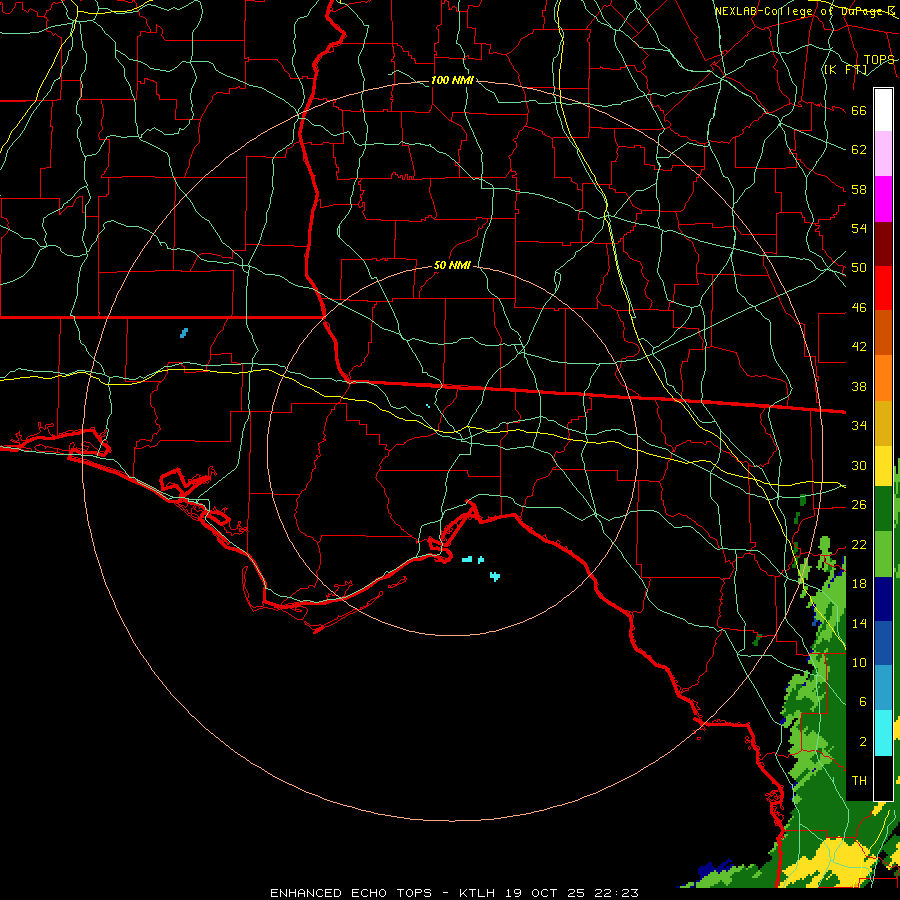
Task: Click the 'TH' legend label
Action: (859, 780)
